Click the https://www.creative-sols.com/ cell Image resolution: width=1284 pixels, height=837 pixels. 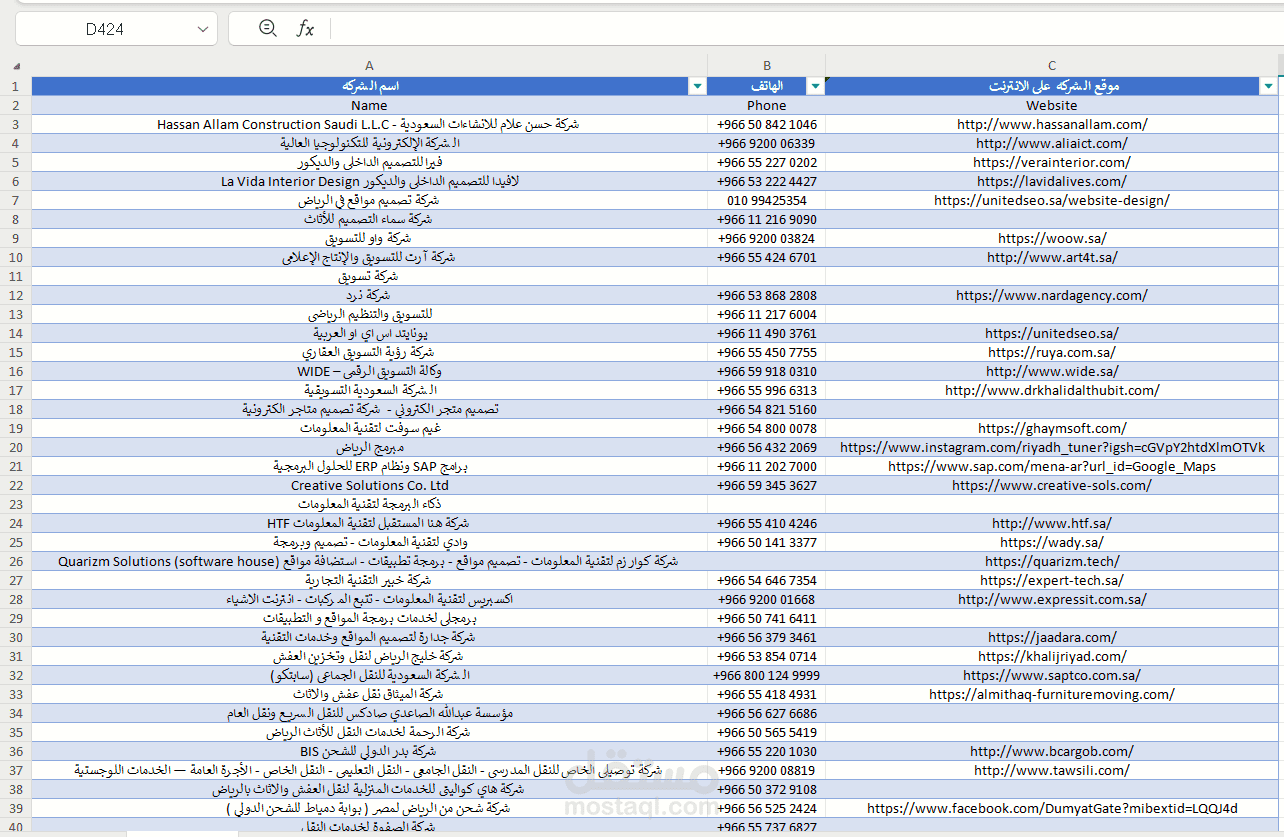click(x=1052, y=485)
